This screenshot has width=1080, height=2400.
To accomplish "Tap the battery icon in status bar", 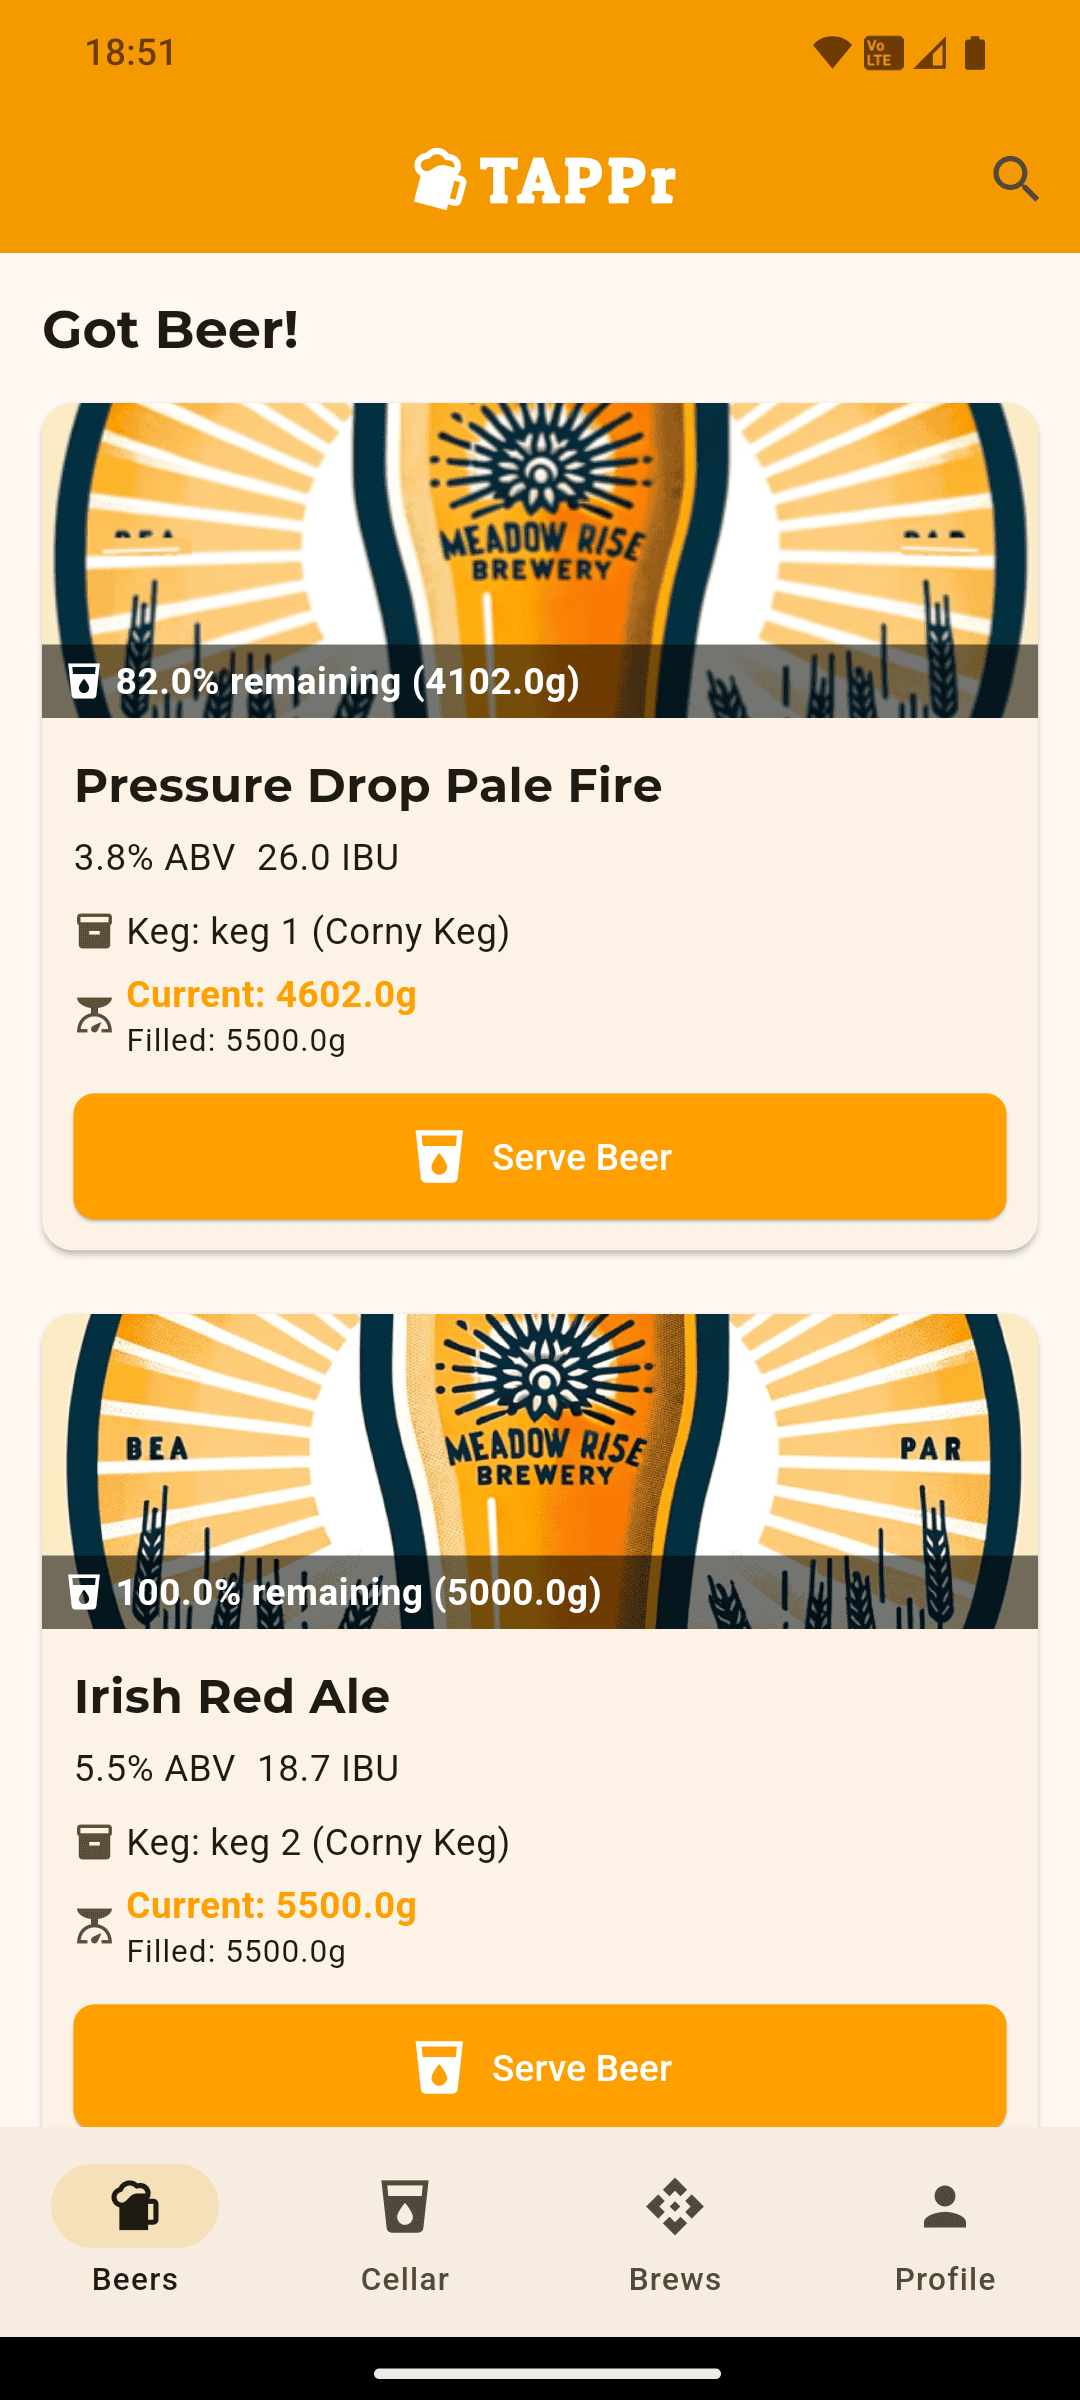I will [975, 52].
